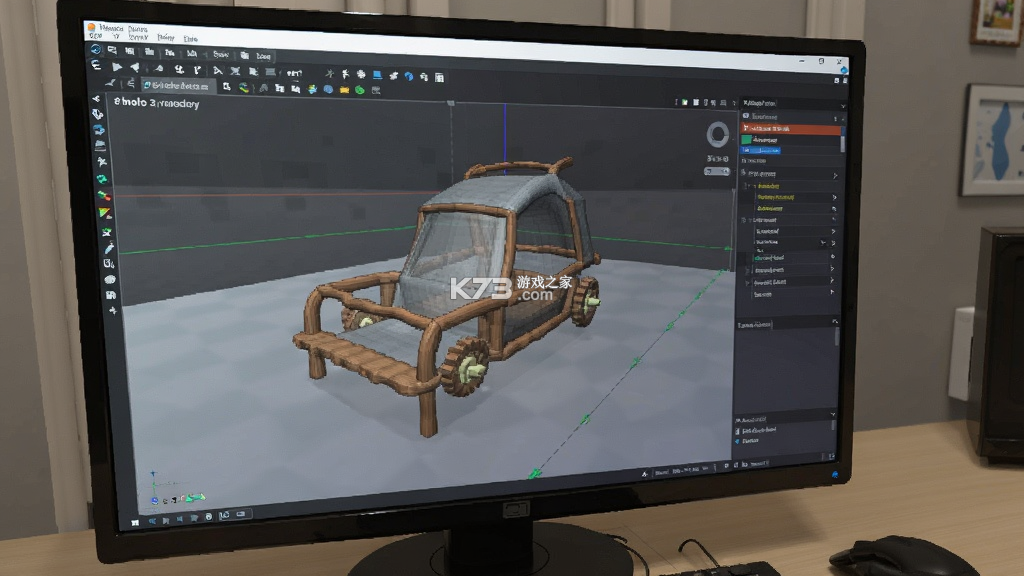Switch to the open document tab in the toolbar
The height and width of the screenshot is (576, 1024).
pos(177,86)
